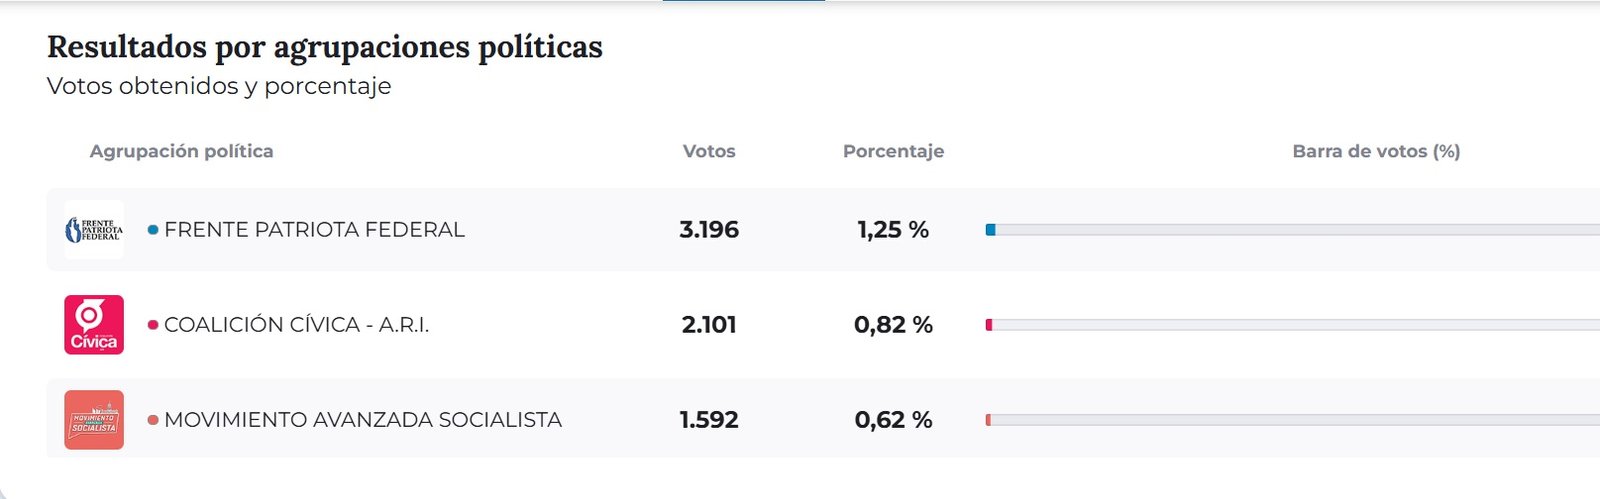Select the COALICIÓN CÍVICA - A.R.I. name
Viewport: 1600px width, 499px height.
(x=296, y=325)
